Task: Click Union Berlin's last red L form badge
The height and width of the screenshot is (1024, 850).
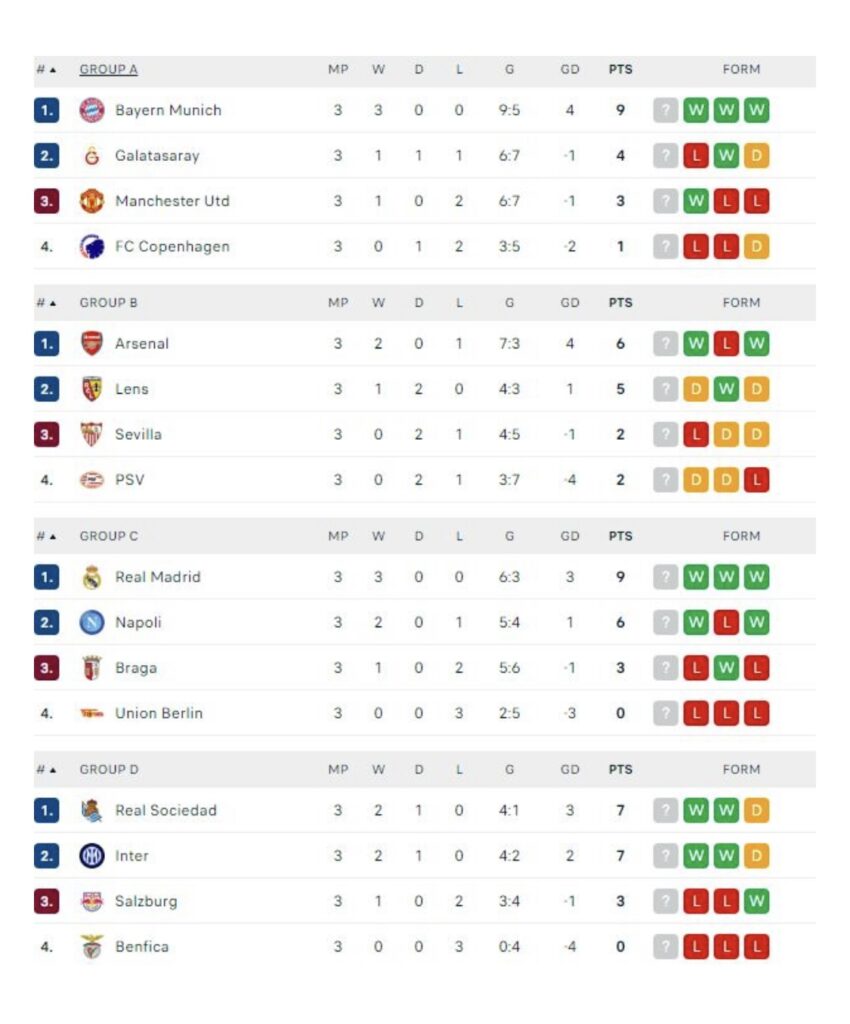Action: pos(757,714)
